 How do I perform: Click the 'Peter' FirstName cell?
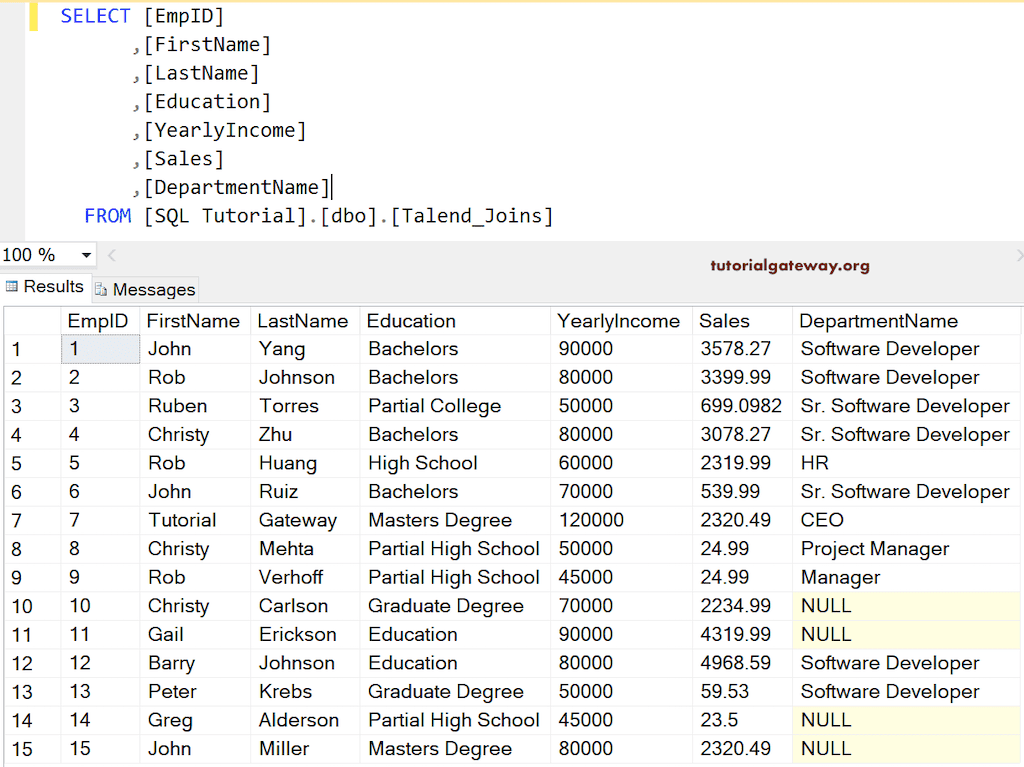(195, 691)
